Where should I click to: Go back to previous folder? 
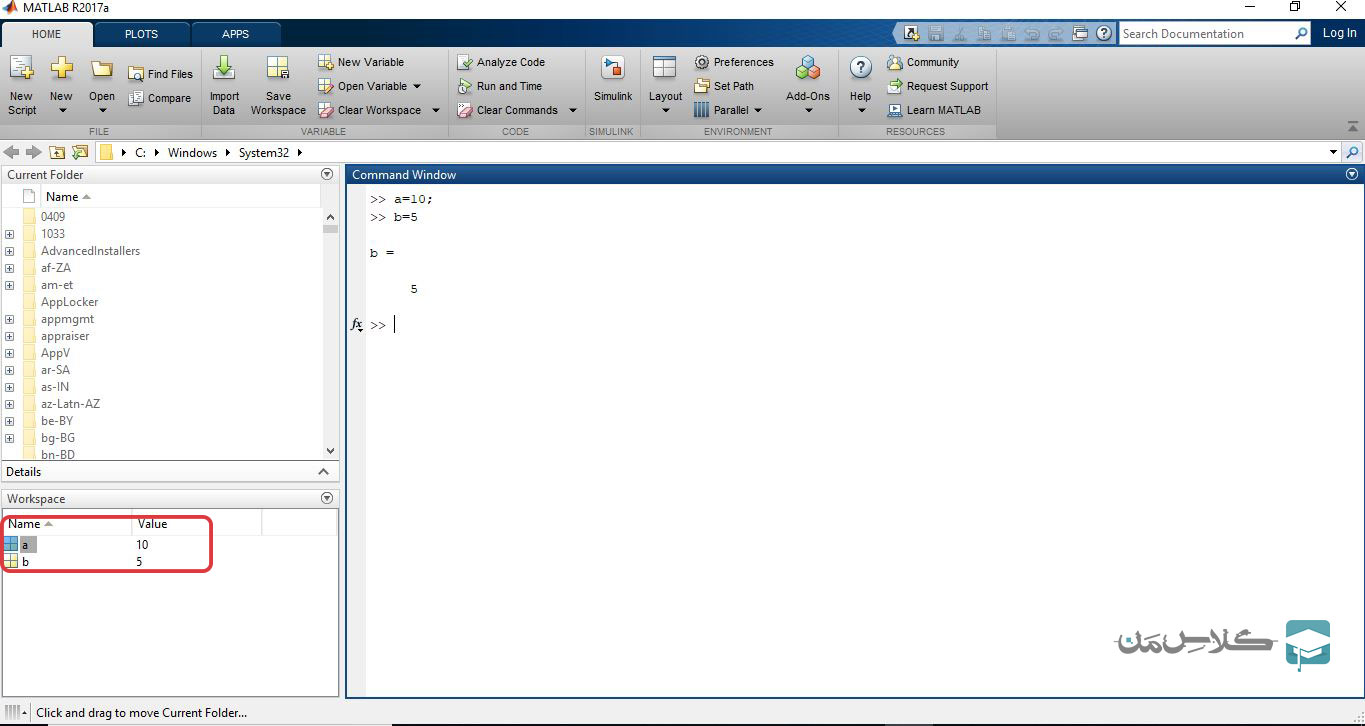point(12,152)
